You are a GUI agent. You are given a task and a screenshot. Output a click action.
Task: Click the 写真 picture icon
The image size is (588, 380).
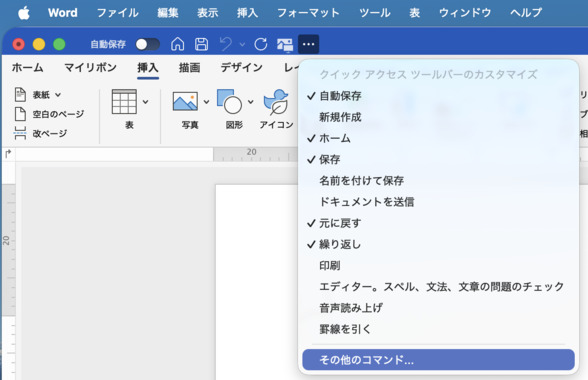point(185,101)
